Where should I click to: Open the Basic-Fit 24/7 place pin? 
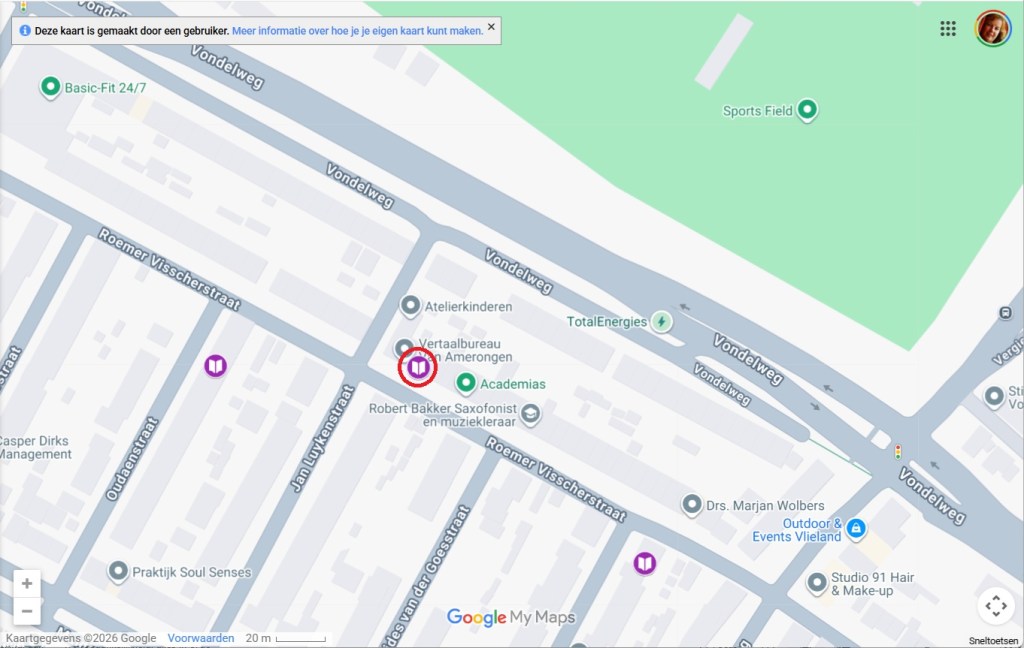click(x=50, y=88)
